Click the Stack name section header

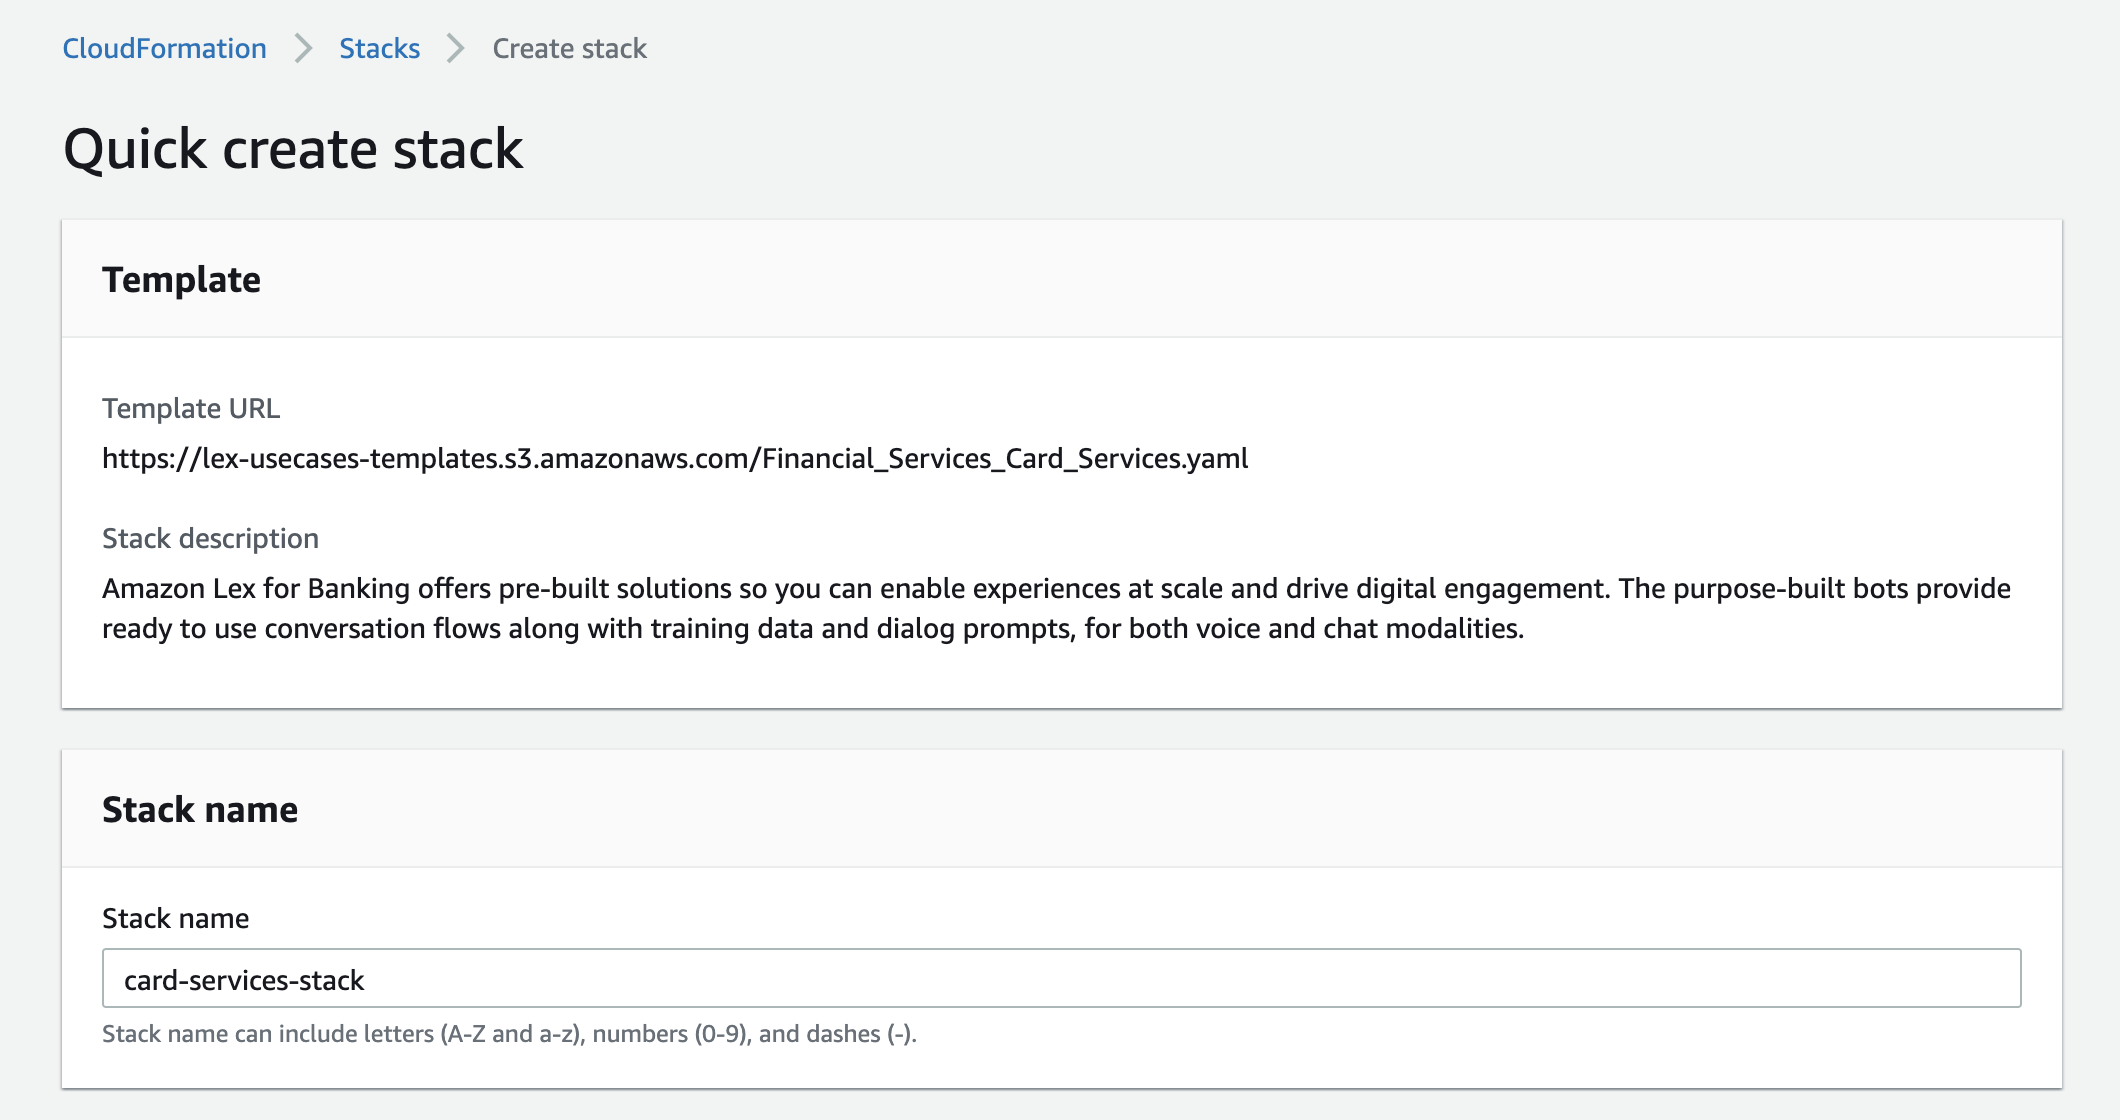pos(200,809)
